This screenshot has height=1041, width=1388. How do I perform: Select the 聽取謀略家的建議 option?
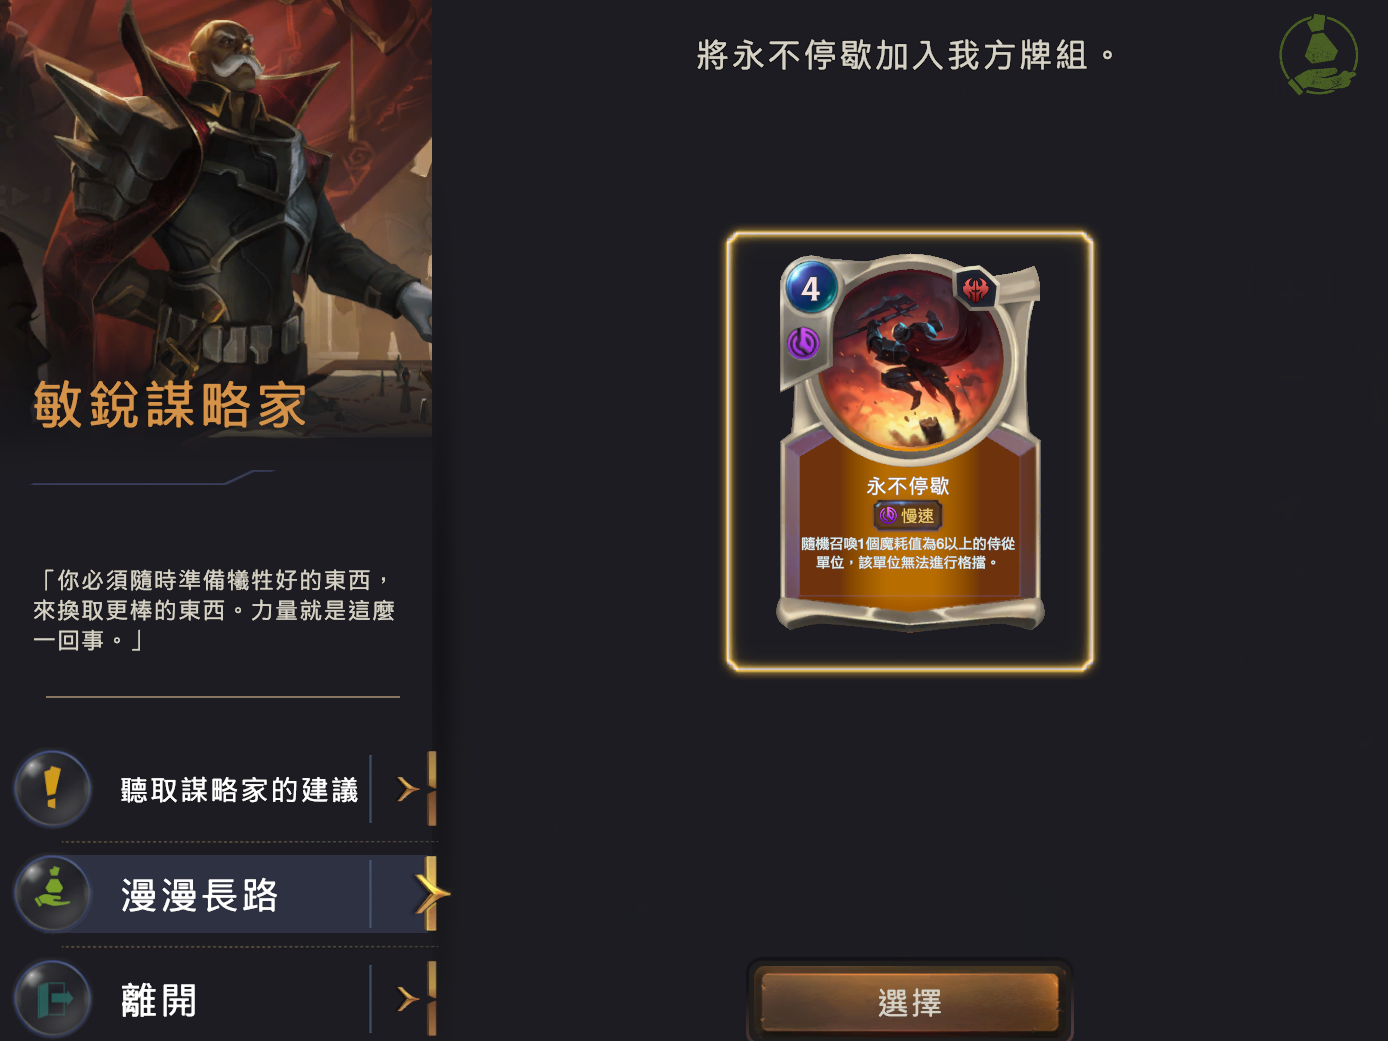pyautogui.click(x=225, y=789)
